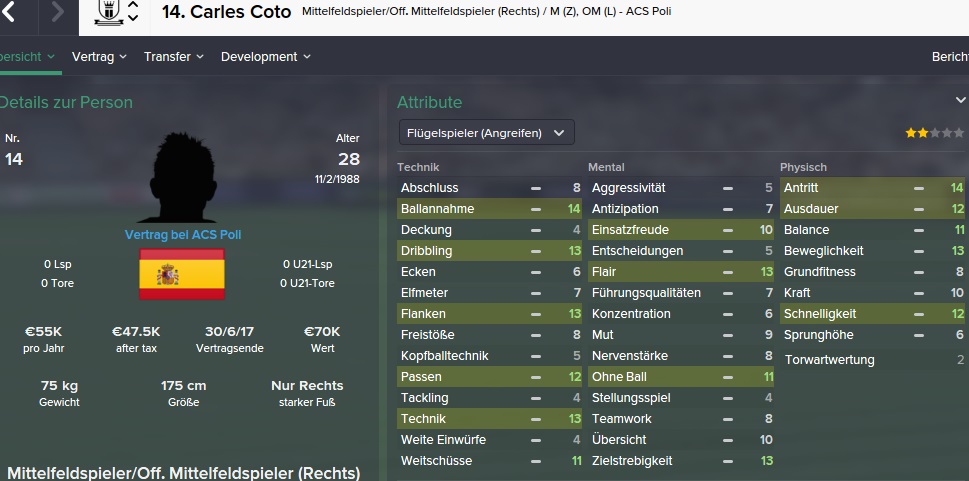The height and width of the screenshot is (481, 969).
Task: Open the Vertrag bei ACS Poli link
Action: coord(182,235)
